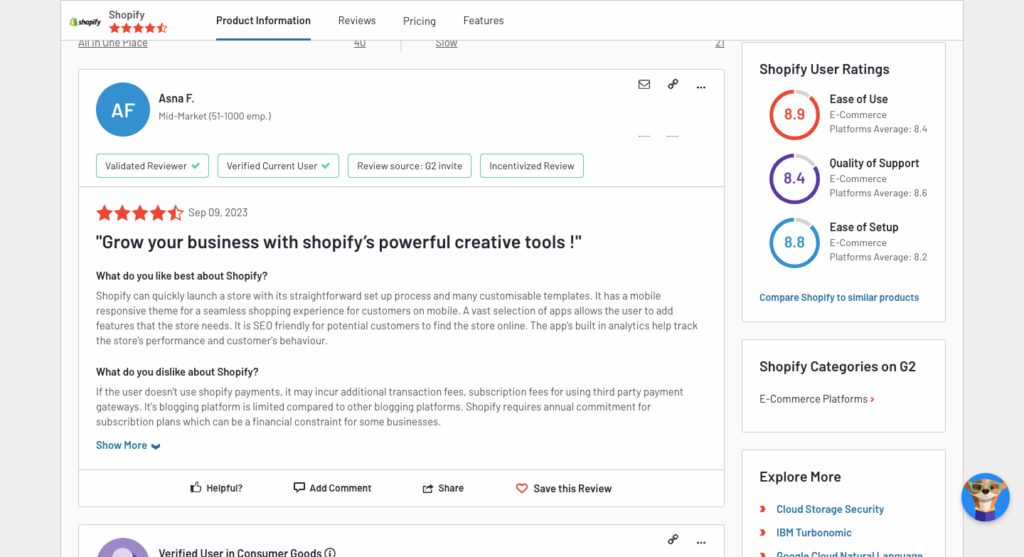Click the 'Shopify User Ratings' heading
Screen dimensions: 1024x557
pos(824,69)
